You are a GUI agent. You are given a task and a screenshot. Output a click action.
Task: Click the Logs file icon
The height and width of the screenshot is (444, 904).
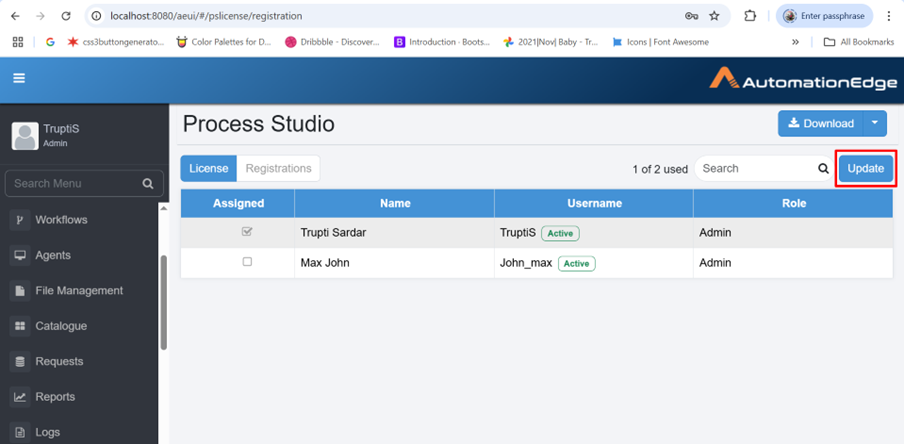click(x=20, y=432)
